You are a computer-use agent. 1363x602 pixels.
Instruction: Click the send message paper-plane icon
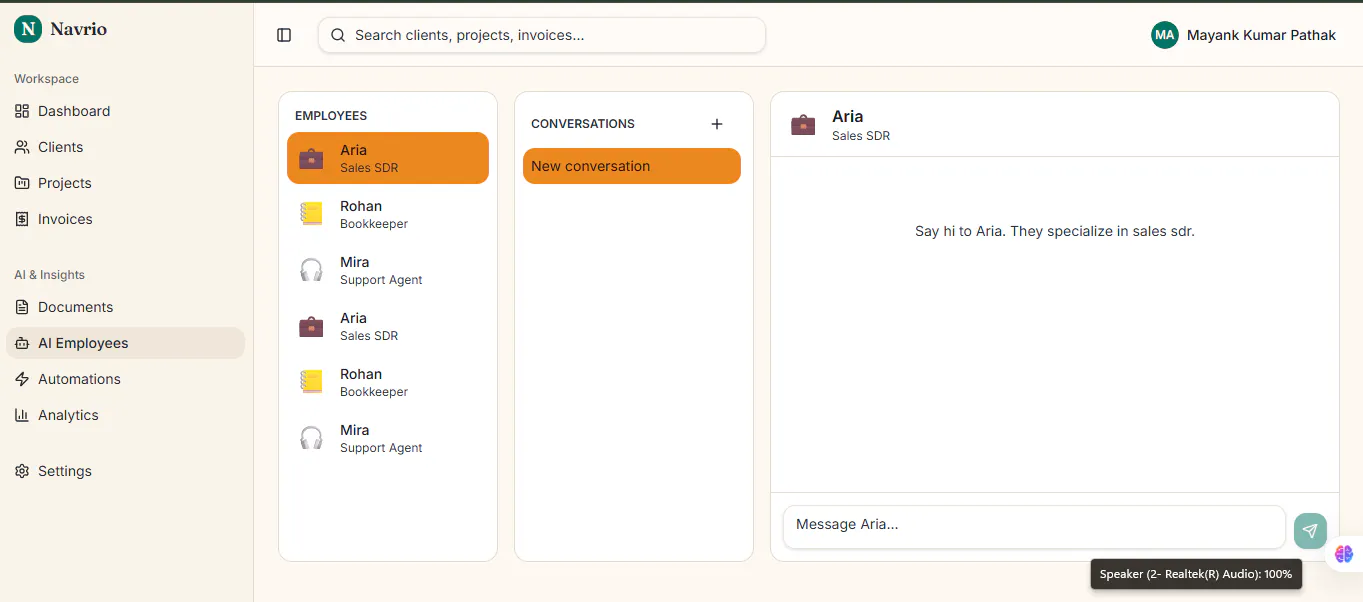pyautogui.click(x=1310, y=531)
